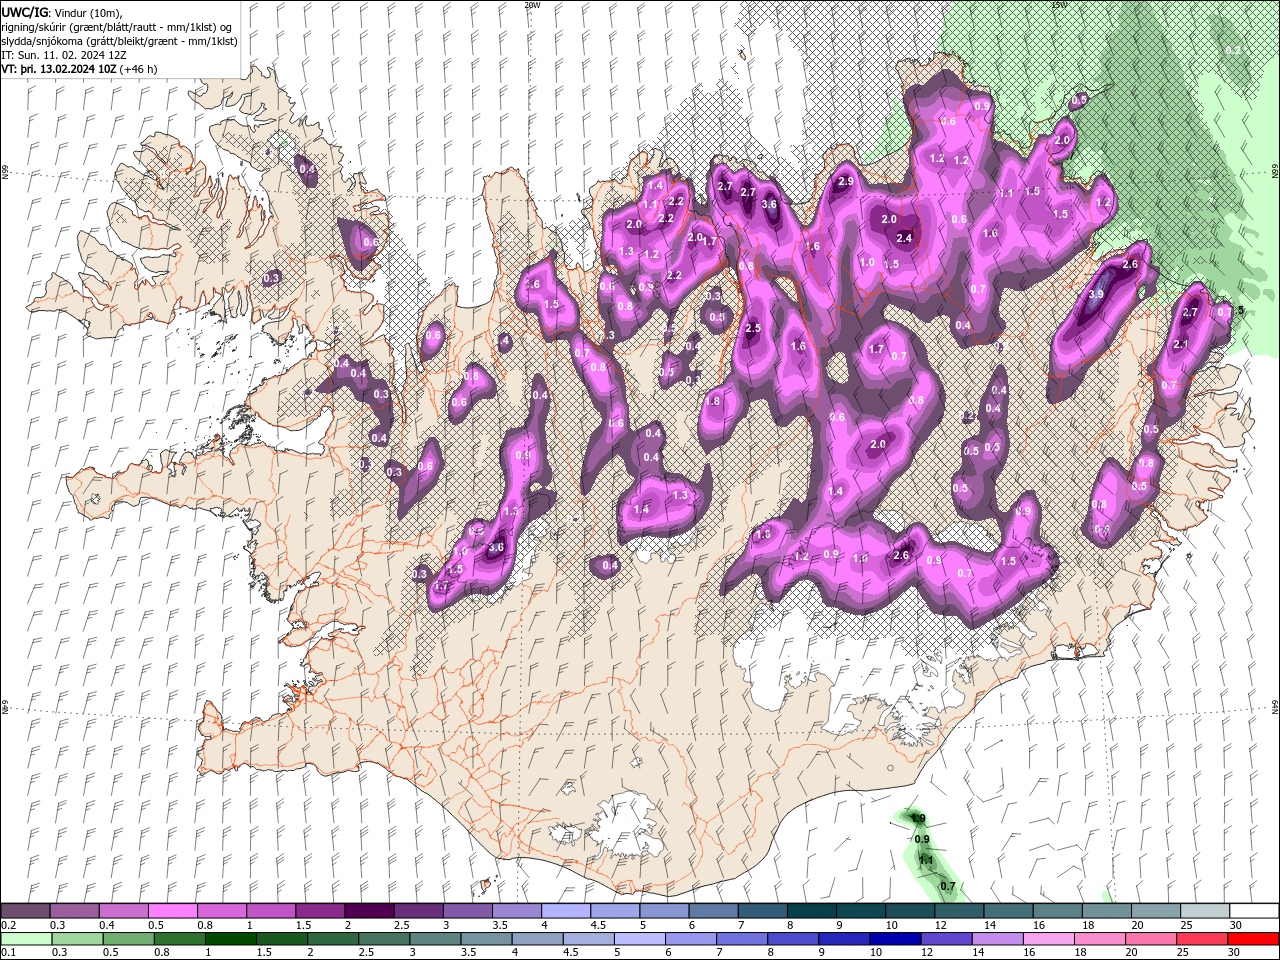Click the green 1.9 rain value offshore
The width and height of the screenshot is (1280, 960).
pyautogui.click(x=918, y=818)
